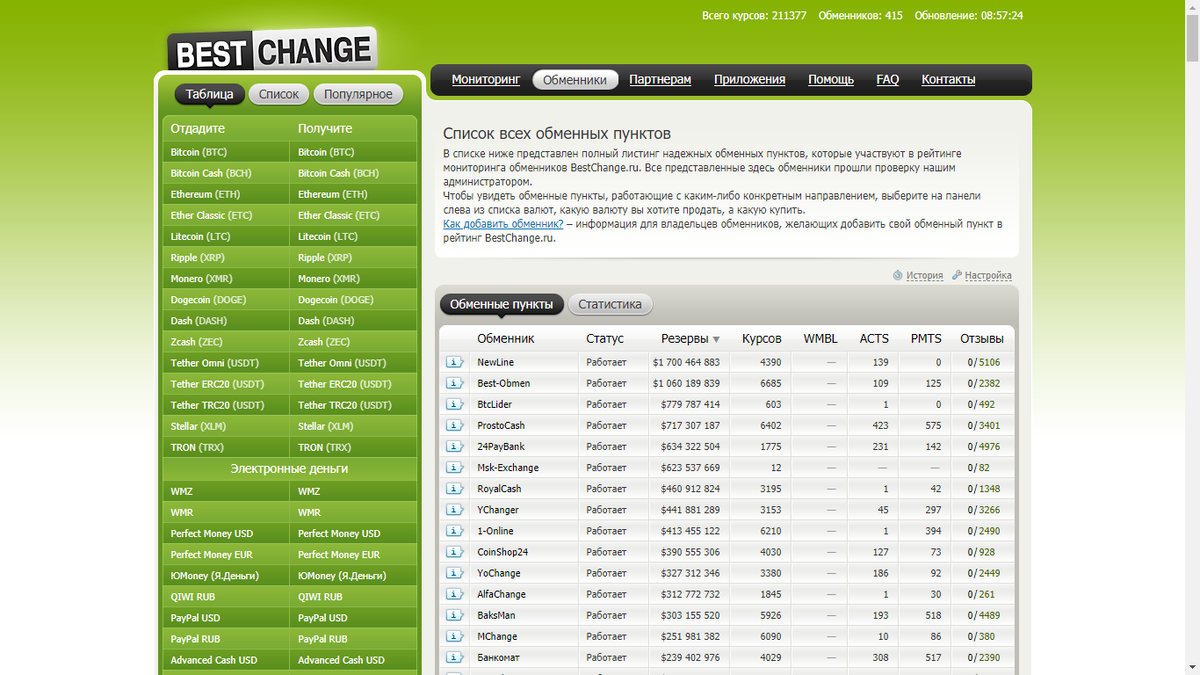Open the Контакты menu item
Image resolution: width=1200 pixels, height=675 pixels.
tap(948, 80)
